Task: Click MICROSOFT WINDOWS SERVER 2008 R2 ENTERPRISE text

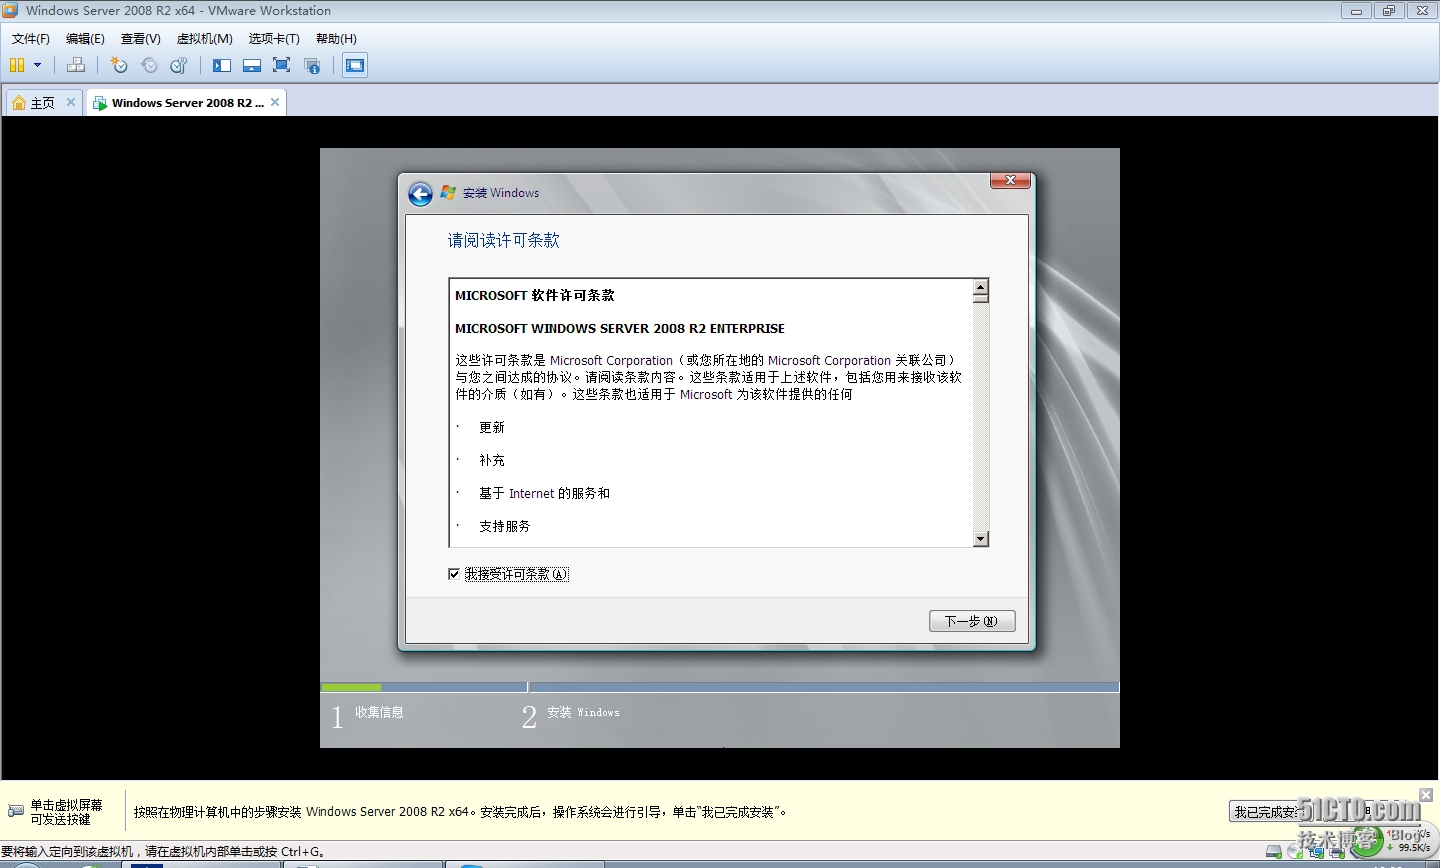Action: [620, 328]
